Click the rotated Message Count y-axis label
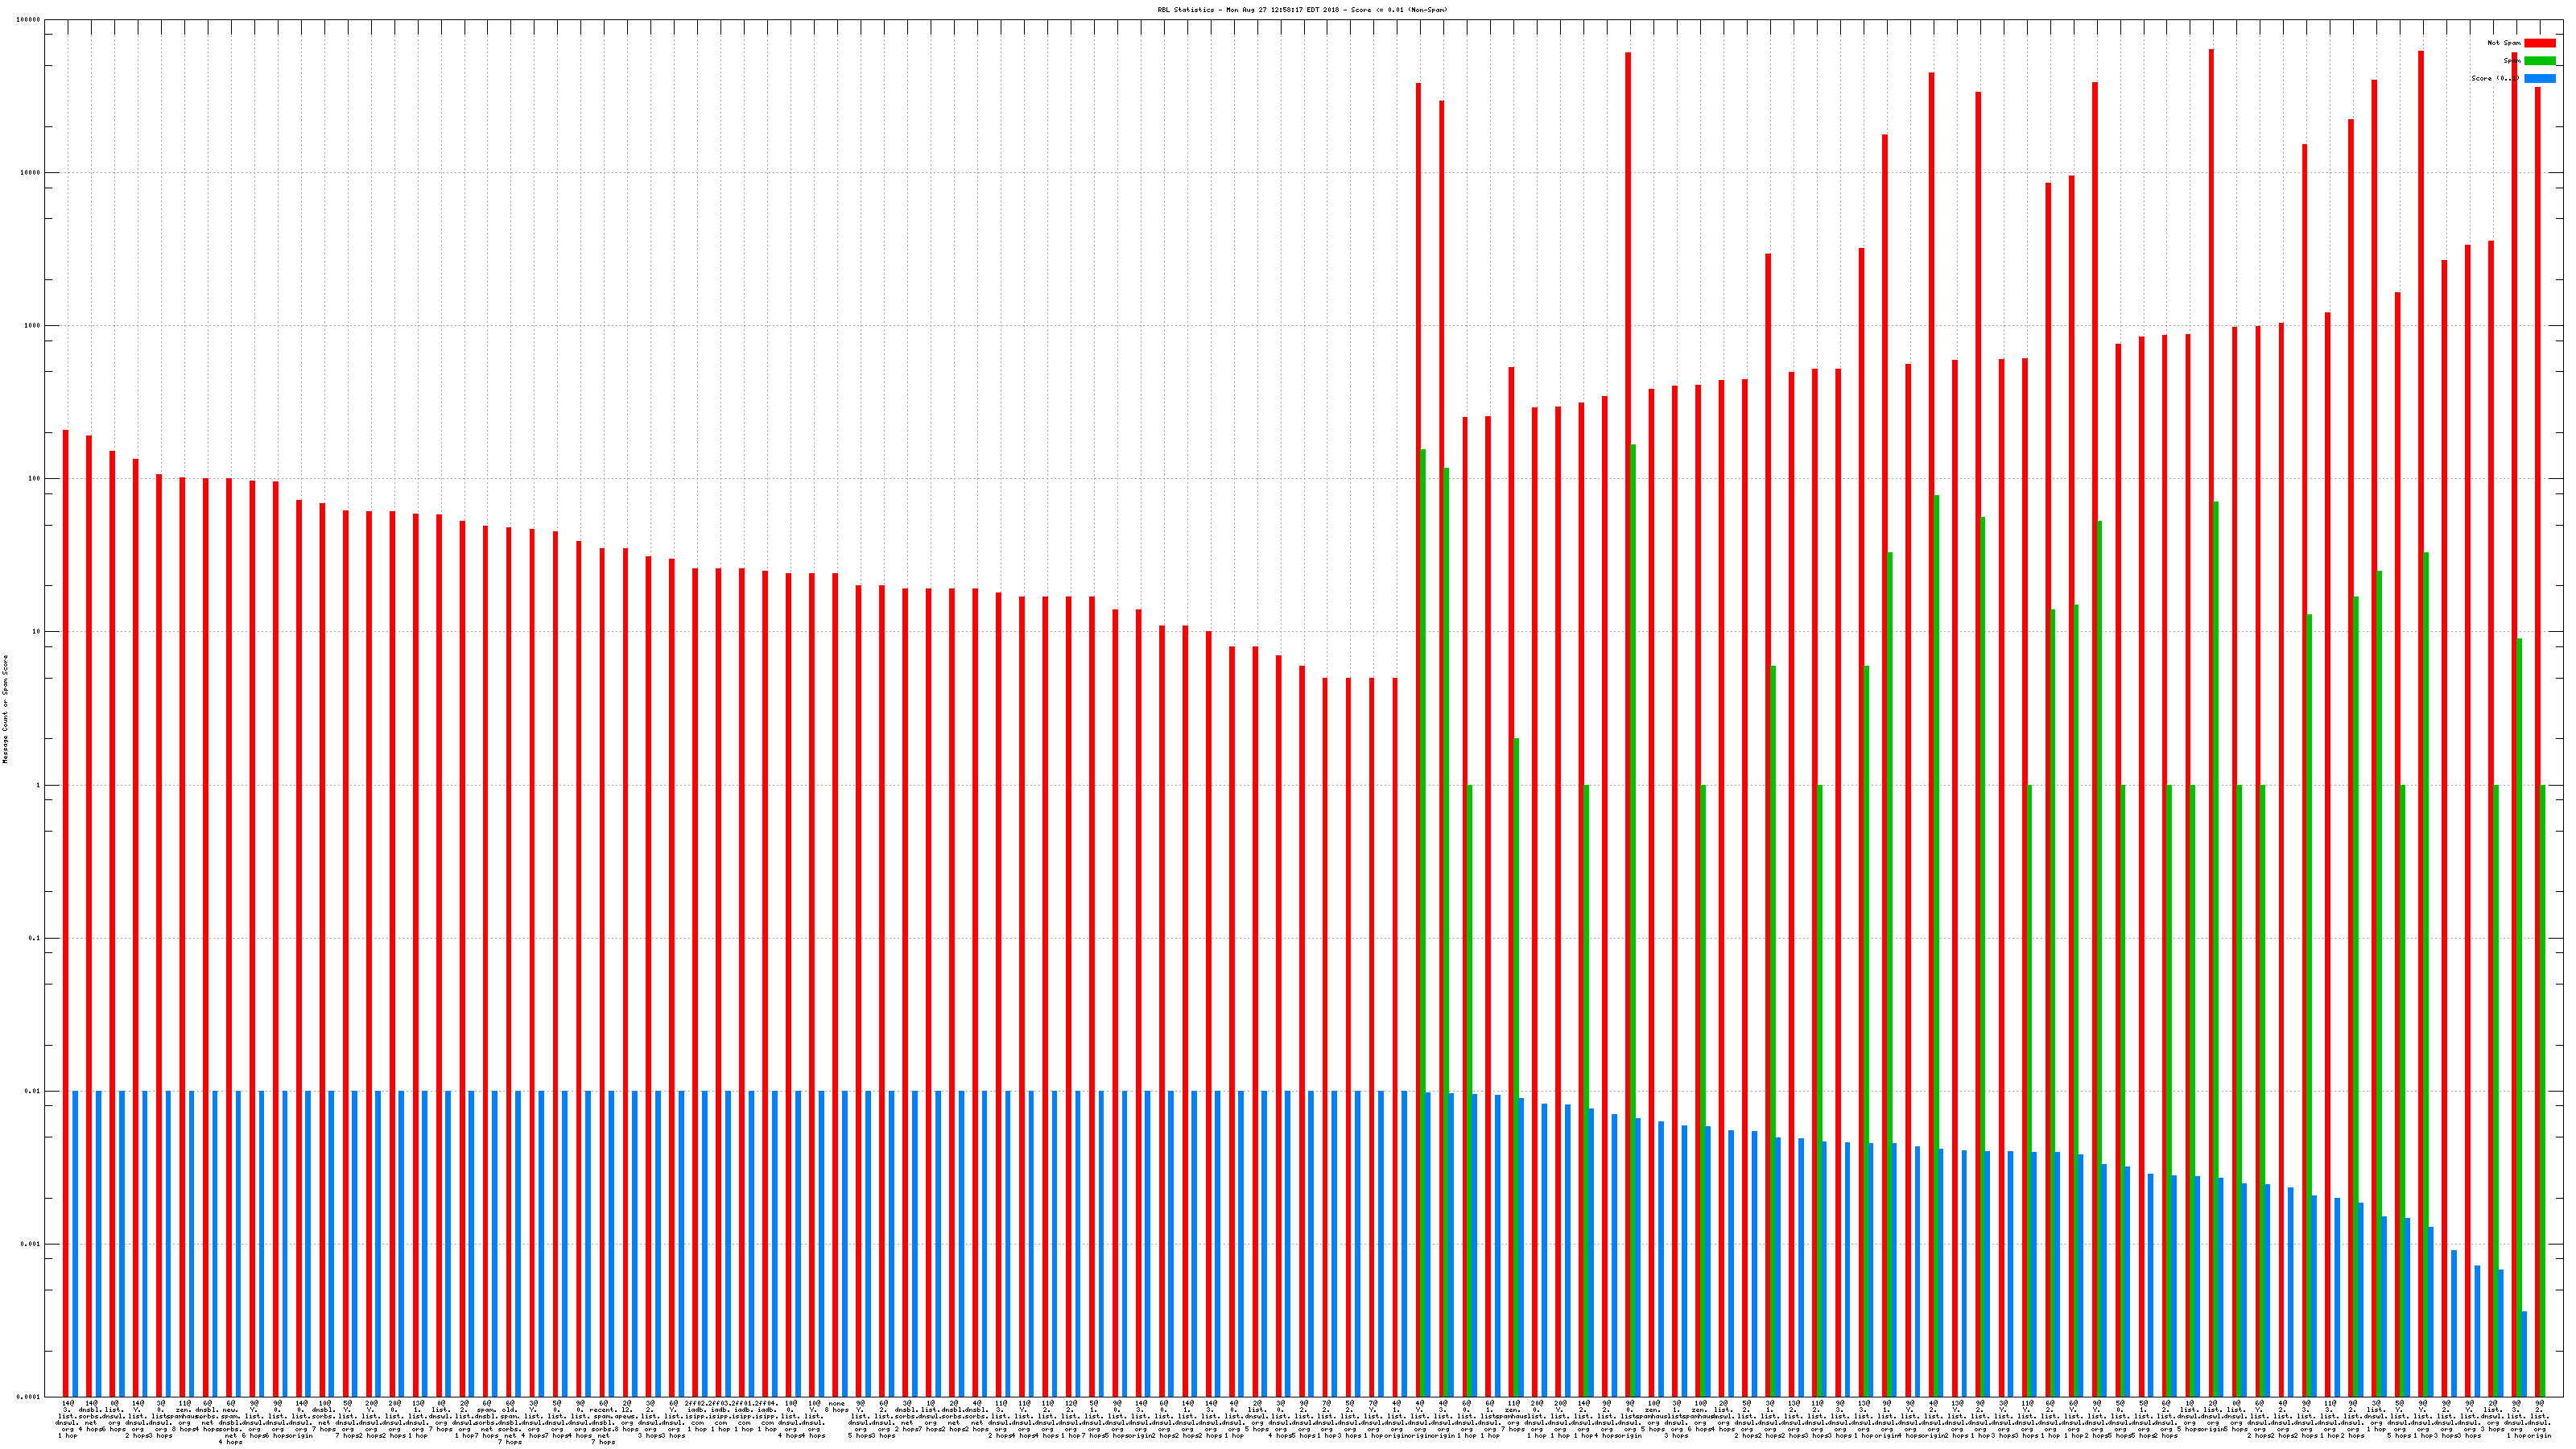Image resolution: width=2576 pixels, height=1449 pixels. [x=5, y=709]
